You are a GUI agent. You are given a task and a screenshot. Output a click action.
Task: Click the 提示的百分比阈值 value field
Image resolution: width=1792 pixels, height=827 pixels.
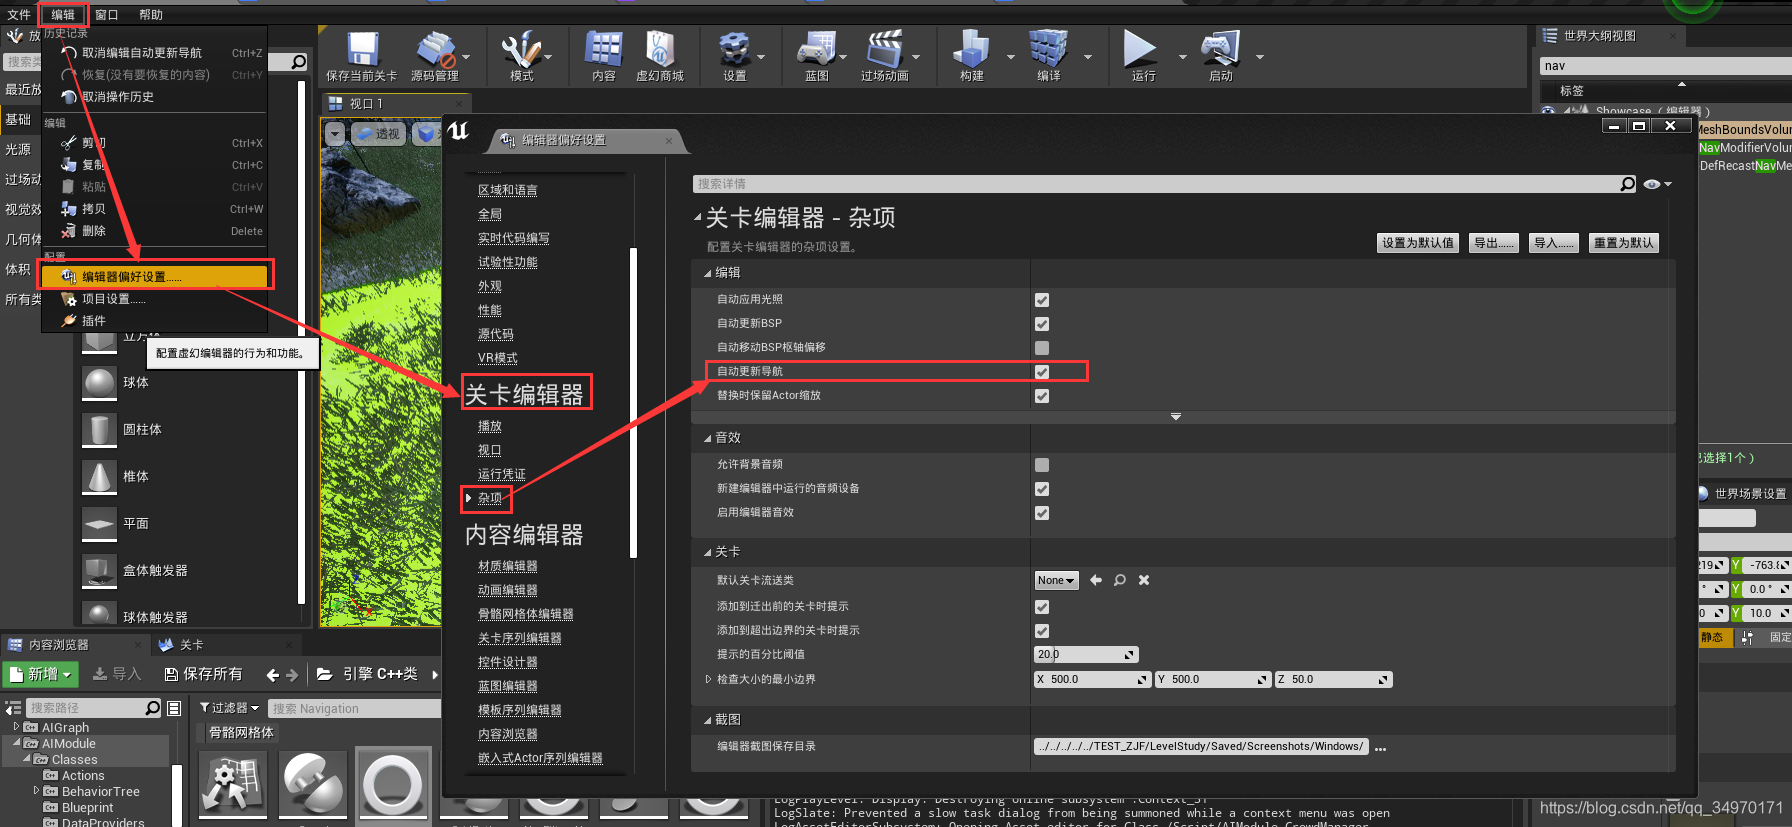(1086, 655)
